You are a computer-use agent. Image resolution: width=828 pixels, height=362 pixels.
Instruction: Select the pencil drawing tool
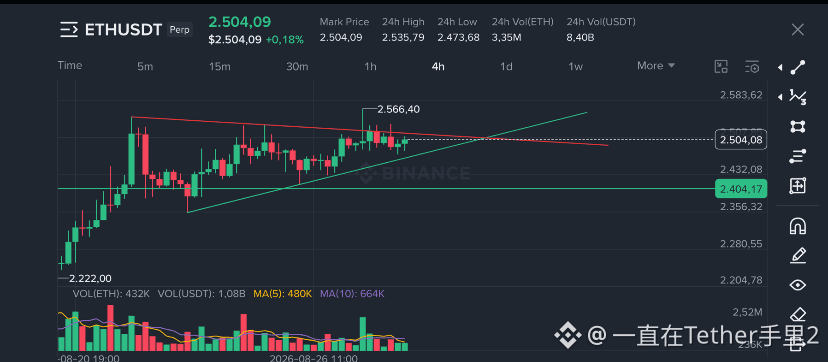pyautogui.click(x=797, y=256)
